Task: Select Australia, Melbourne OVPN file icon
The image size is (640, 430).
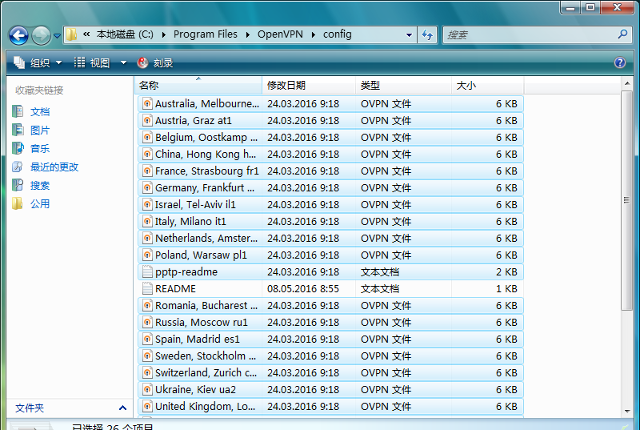Action: coord(147,104)
